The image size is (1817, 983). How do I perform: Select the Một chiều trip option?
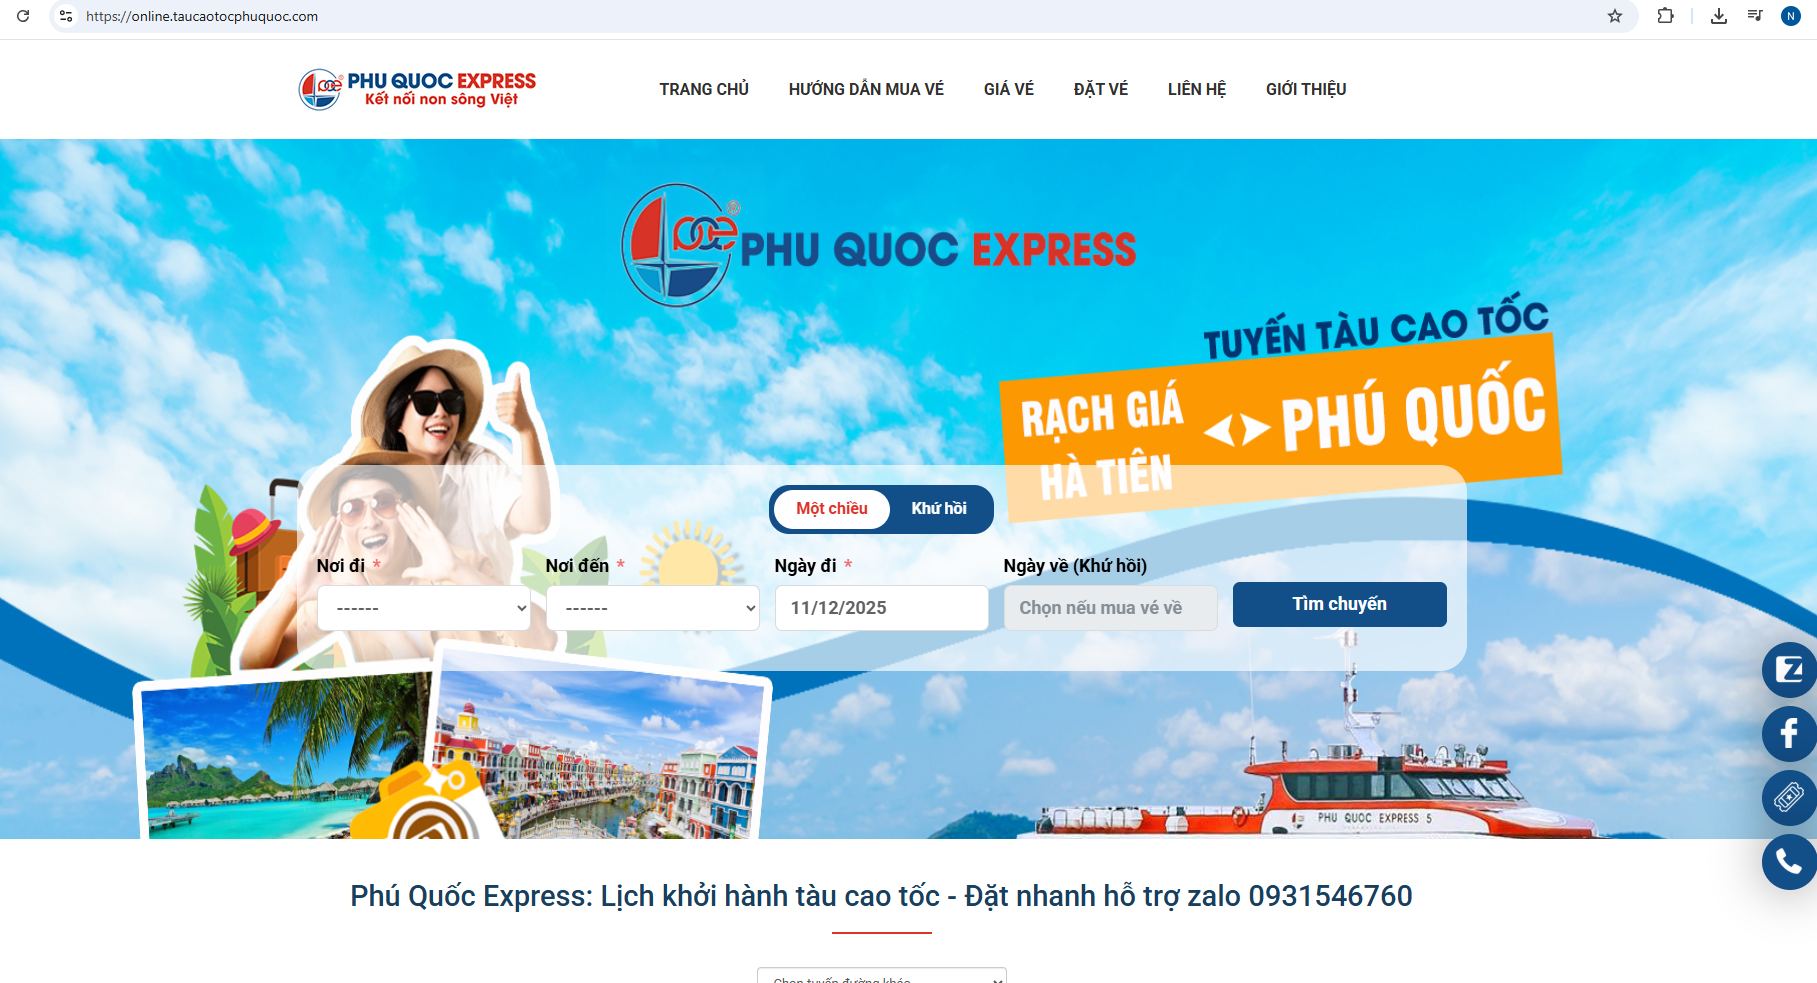(x=832, y=509)
